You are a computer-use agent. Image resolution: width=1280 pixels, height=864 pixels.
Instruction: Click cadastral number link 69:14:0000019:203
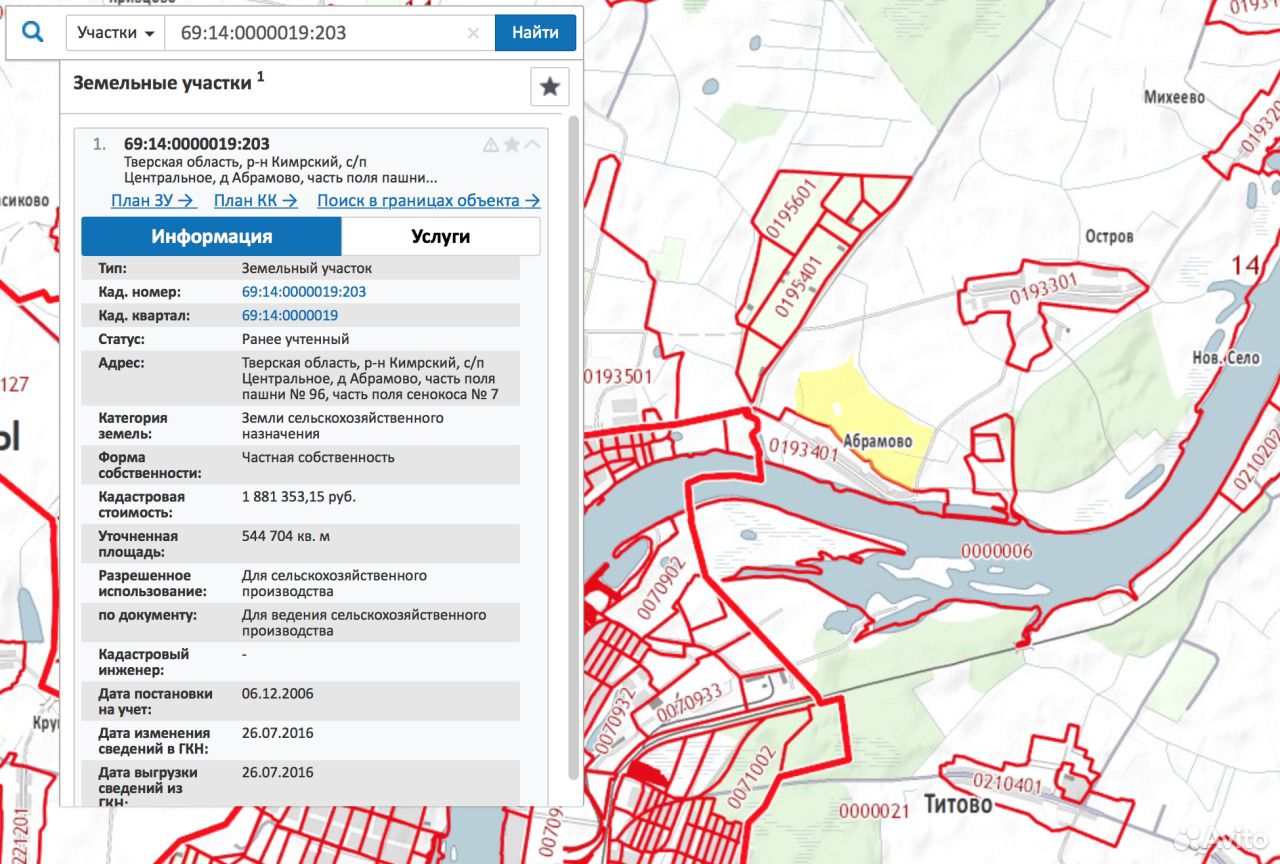click(x=304, y=292)
